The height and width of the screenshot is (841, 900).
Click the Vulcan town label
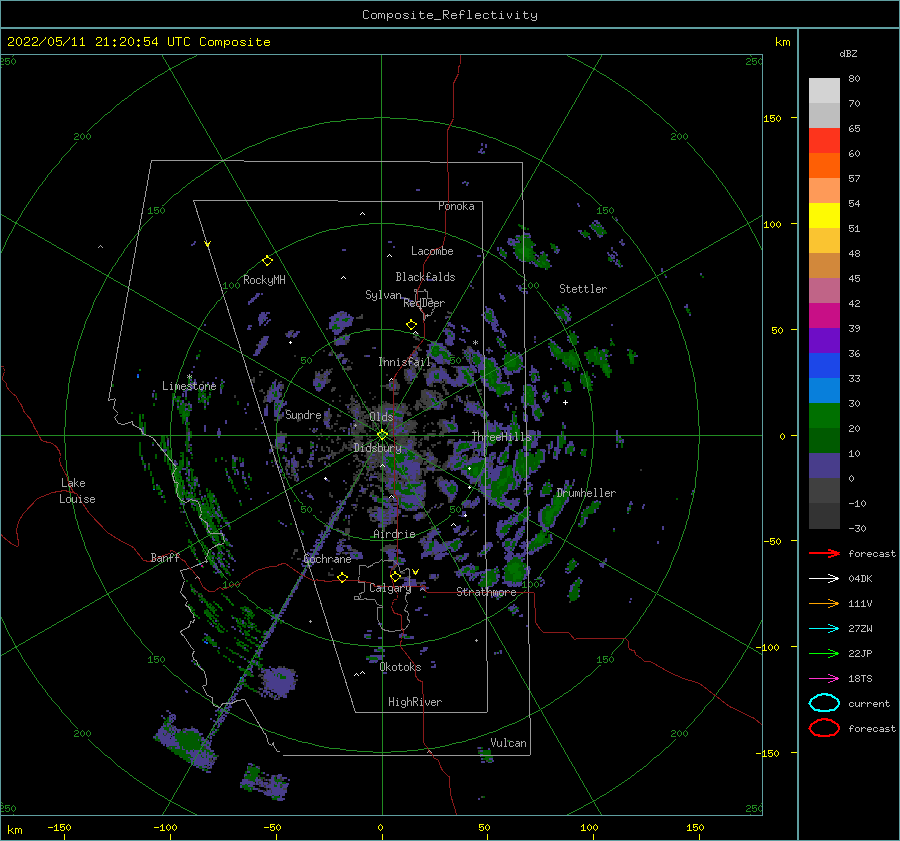click(x=508, y=743)
